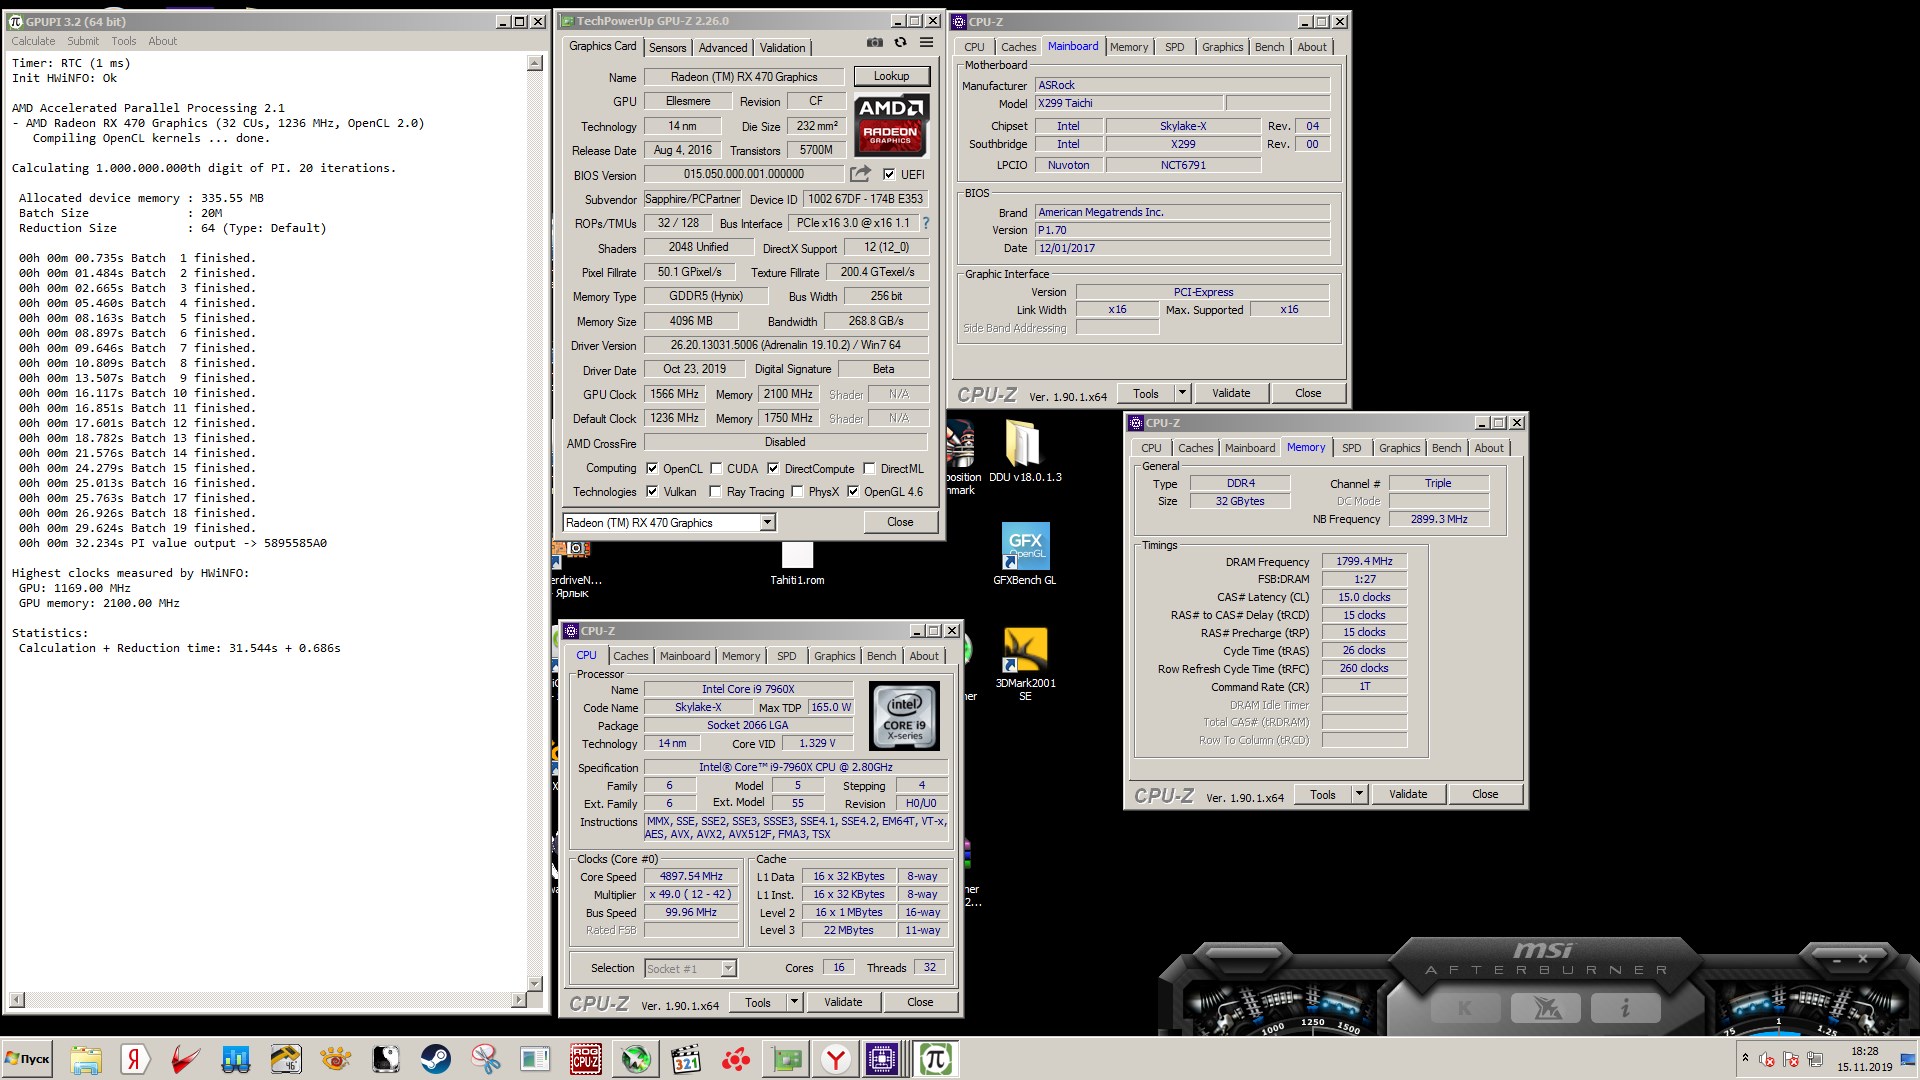Open the Validation tab in GPU-Z
The image size is (1920, 1080).
click(782, 47)
